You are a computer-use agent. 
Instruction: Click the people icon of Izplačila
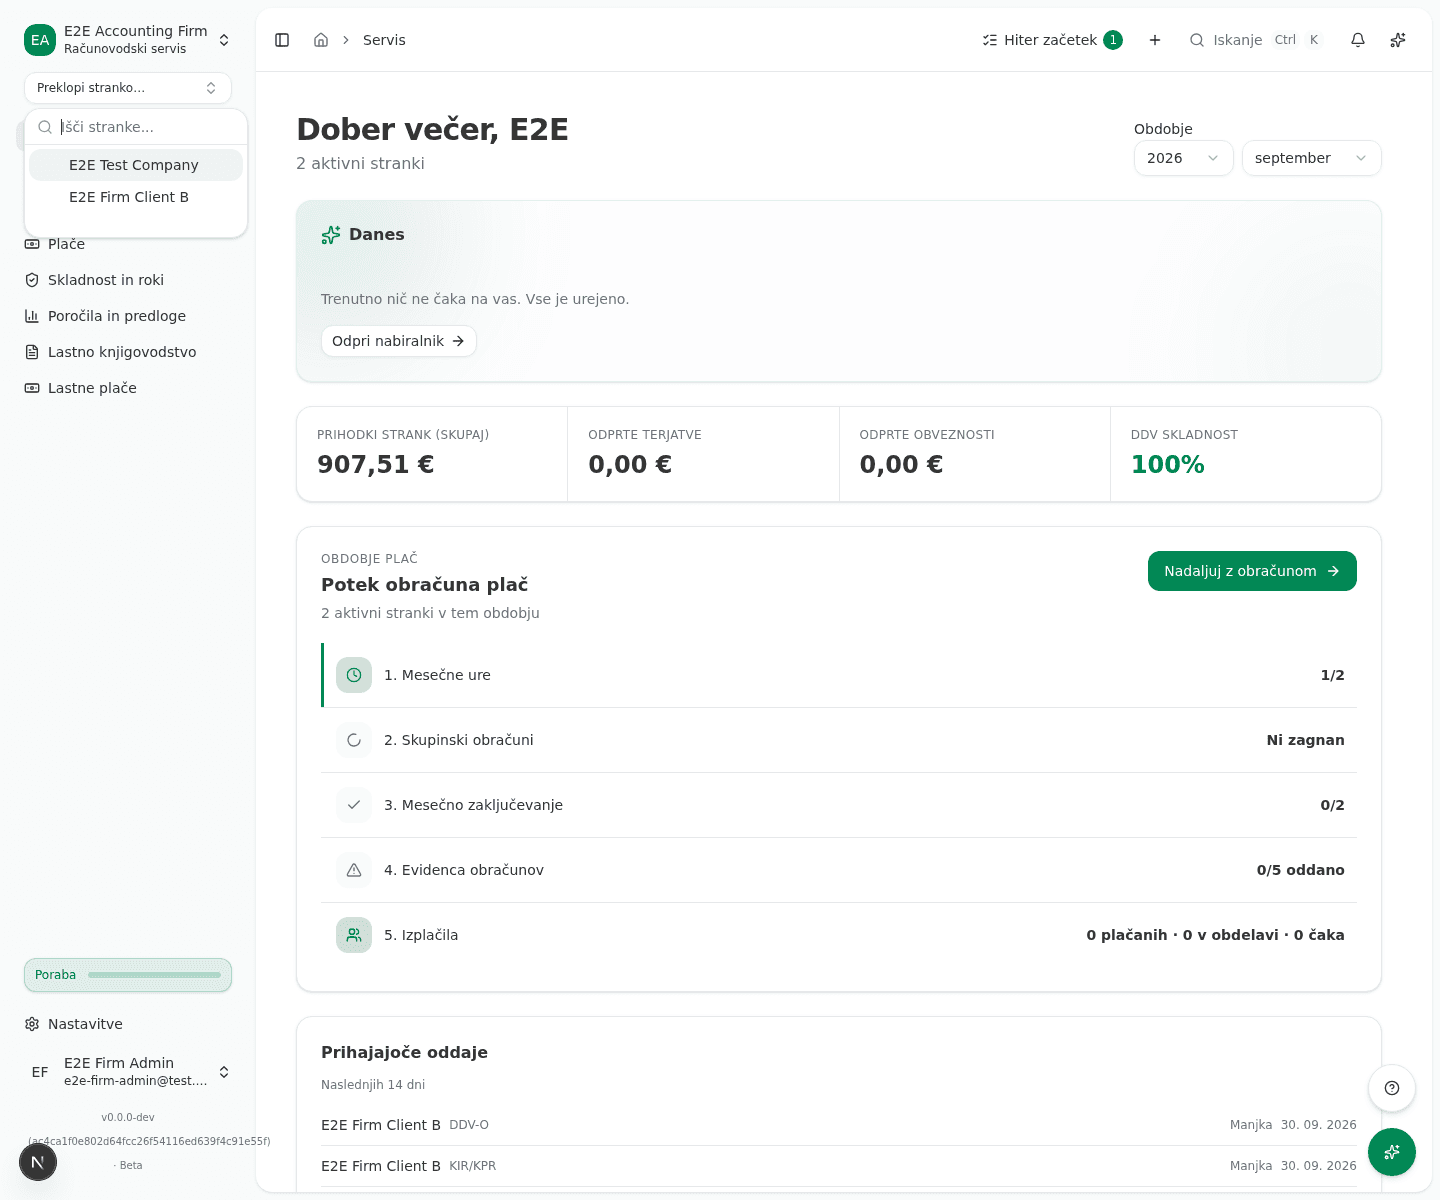tap(354, 935)
